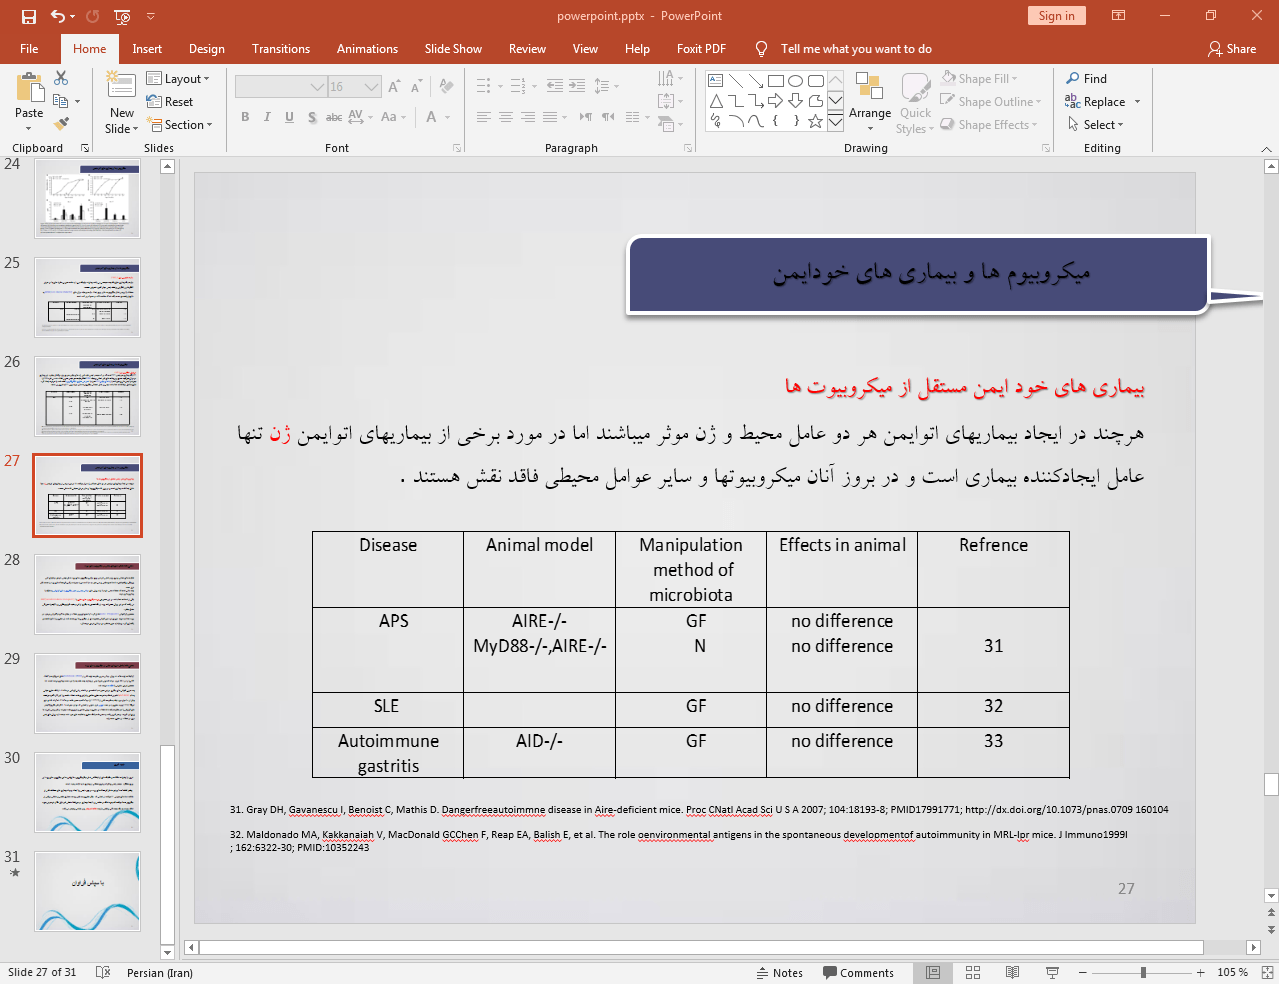Image resolution: width=1279 pixels, height=984 pixels.
Task: Switch to Normal view in status bar
Action: click(933, 973)
